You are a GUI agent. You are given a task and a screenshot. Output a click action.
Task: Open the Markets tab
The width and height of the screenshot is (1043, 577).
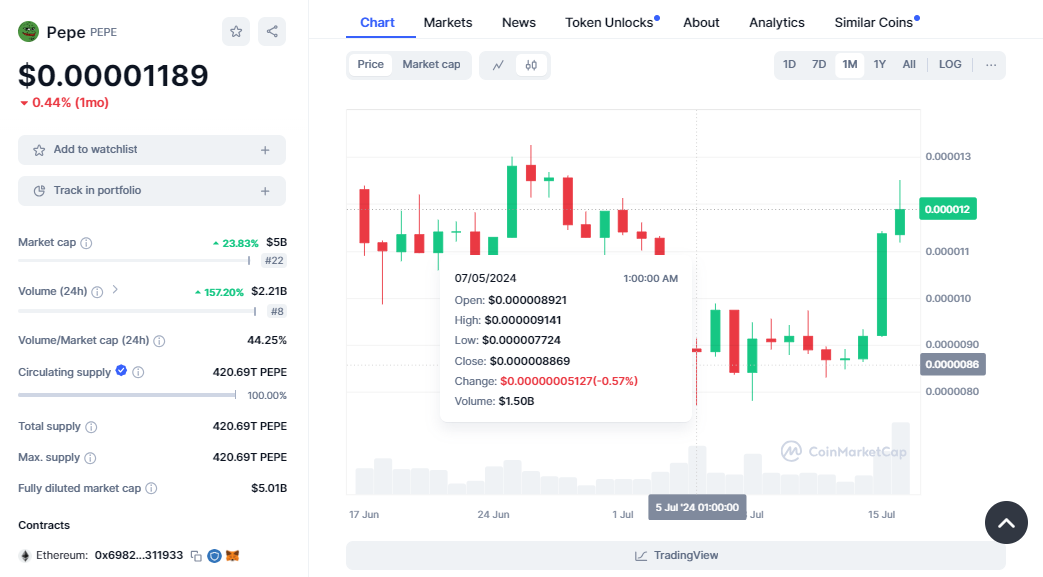pyautogui.click(x=448, y=23)
